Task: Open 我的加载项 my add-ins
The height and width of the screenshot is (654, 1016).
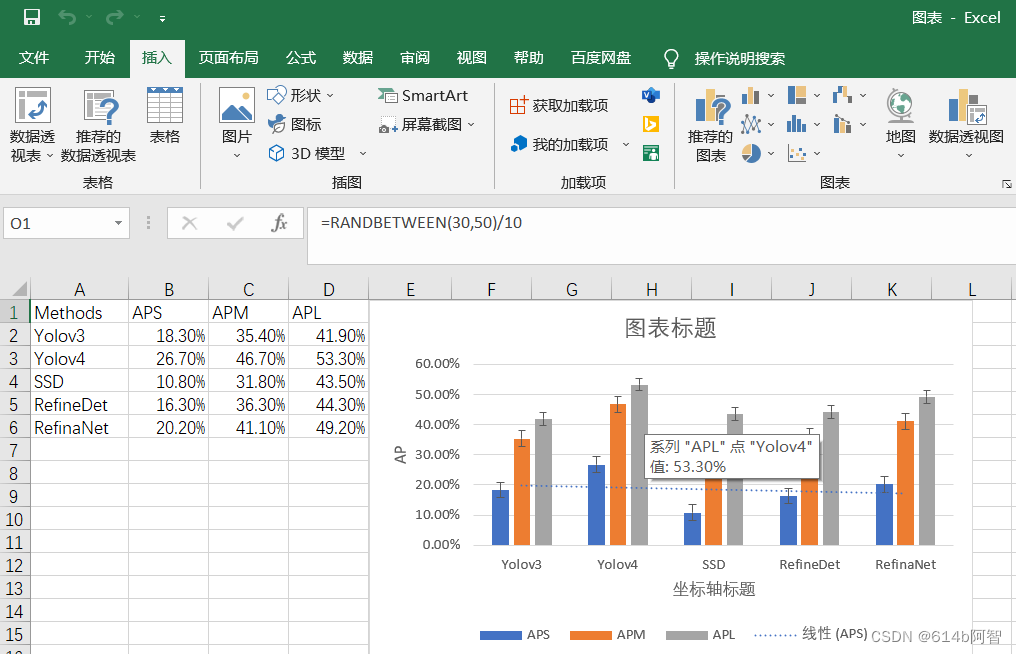Action: click(x=560, y=144)
